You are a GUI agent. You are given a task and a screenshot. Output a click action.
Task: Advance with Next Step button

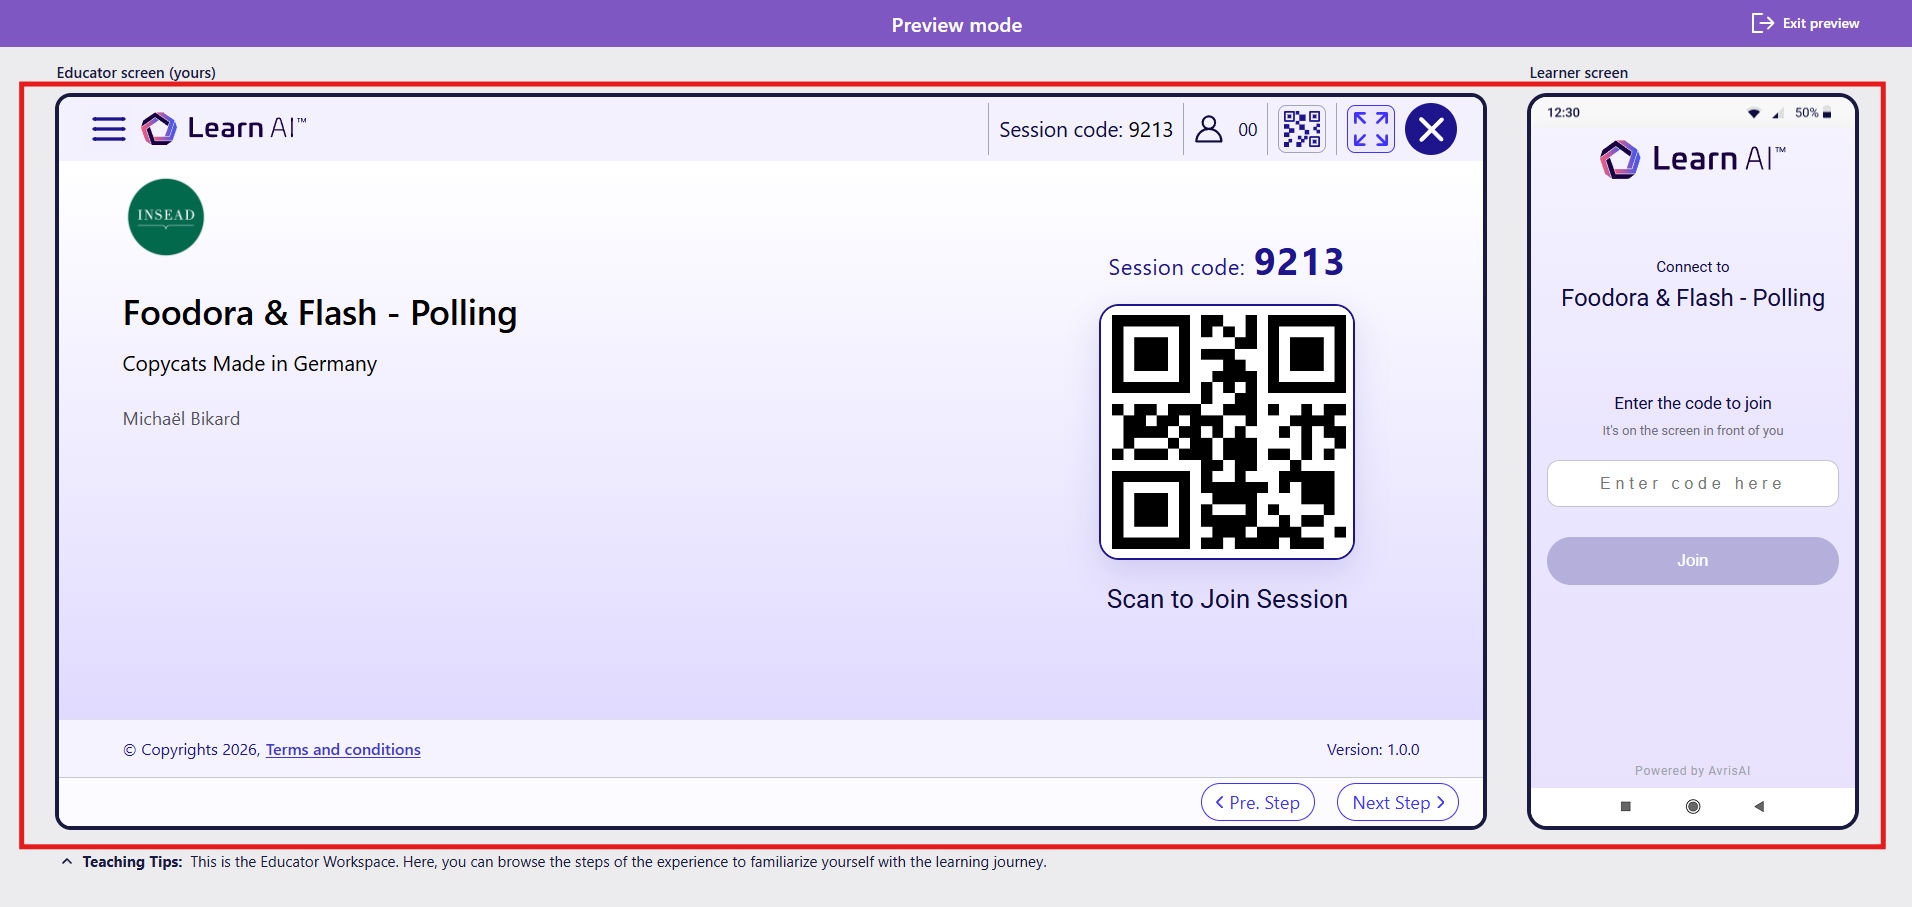tap(1398, 802)
